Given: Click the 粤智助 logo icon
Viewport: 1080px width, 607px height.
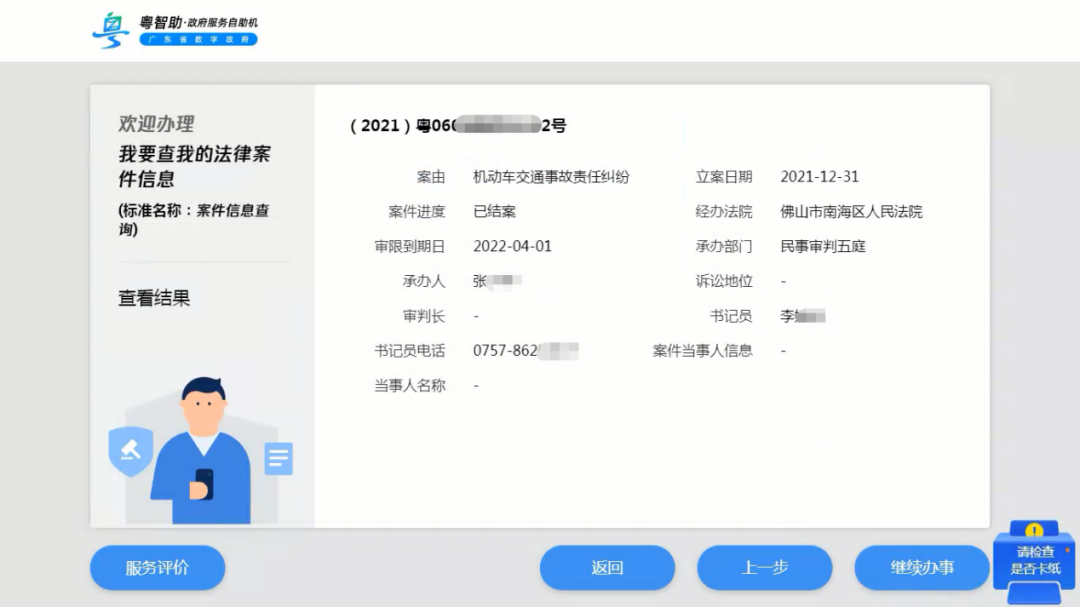Looking at the screenshot, I should coord(110,28).
